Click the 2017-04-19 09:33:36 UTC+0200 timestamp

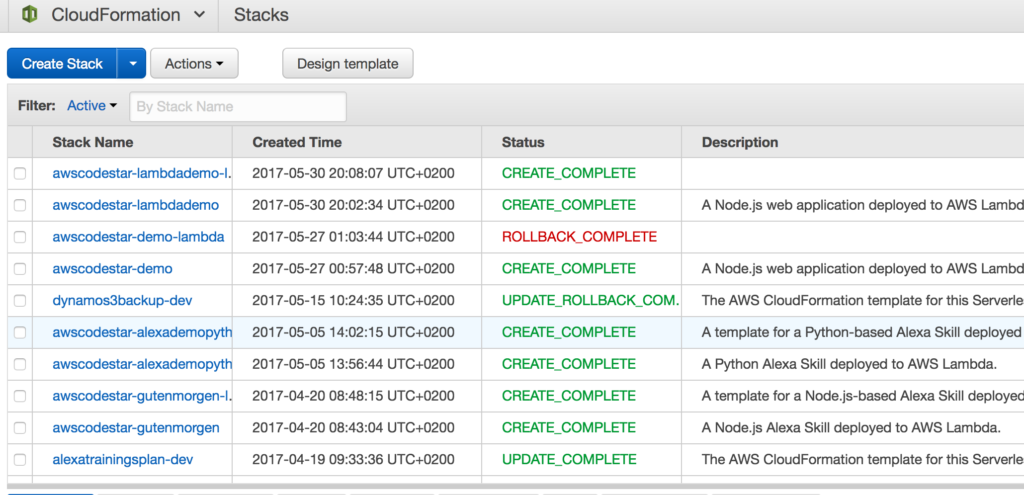353,459
